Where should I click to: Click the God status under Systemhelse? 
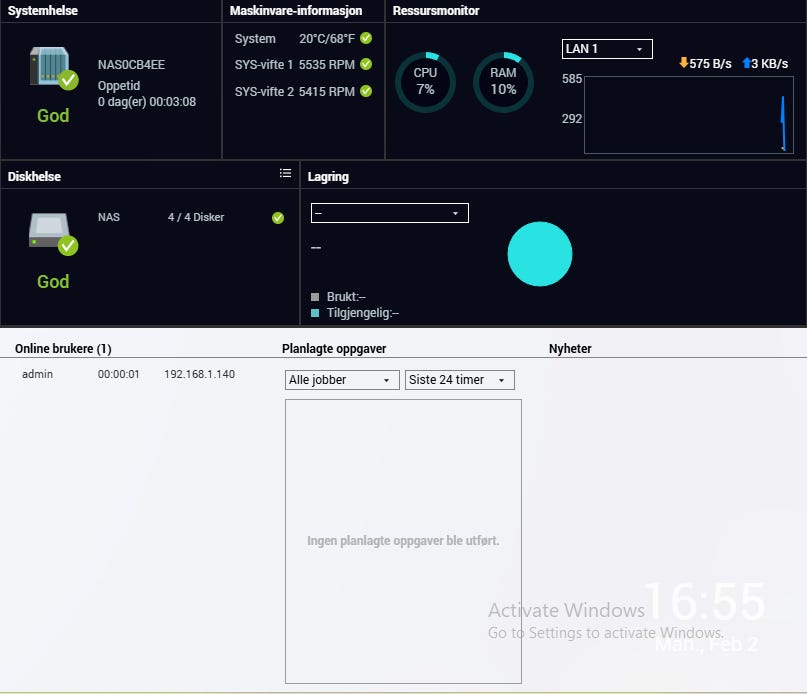tap(53, 116)
